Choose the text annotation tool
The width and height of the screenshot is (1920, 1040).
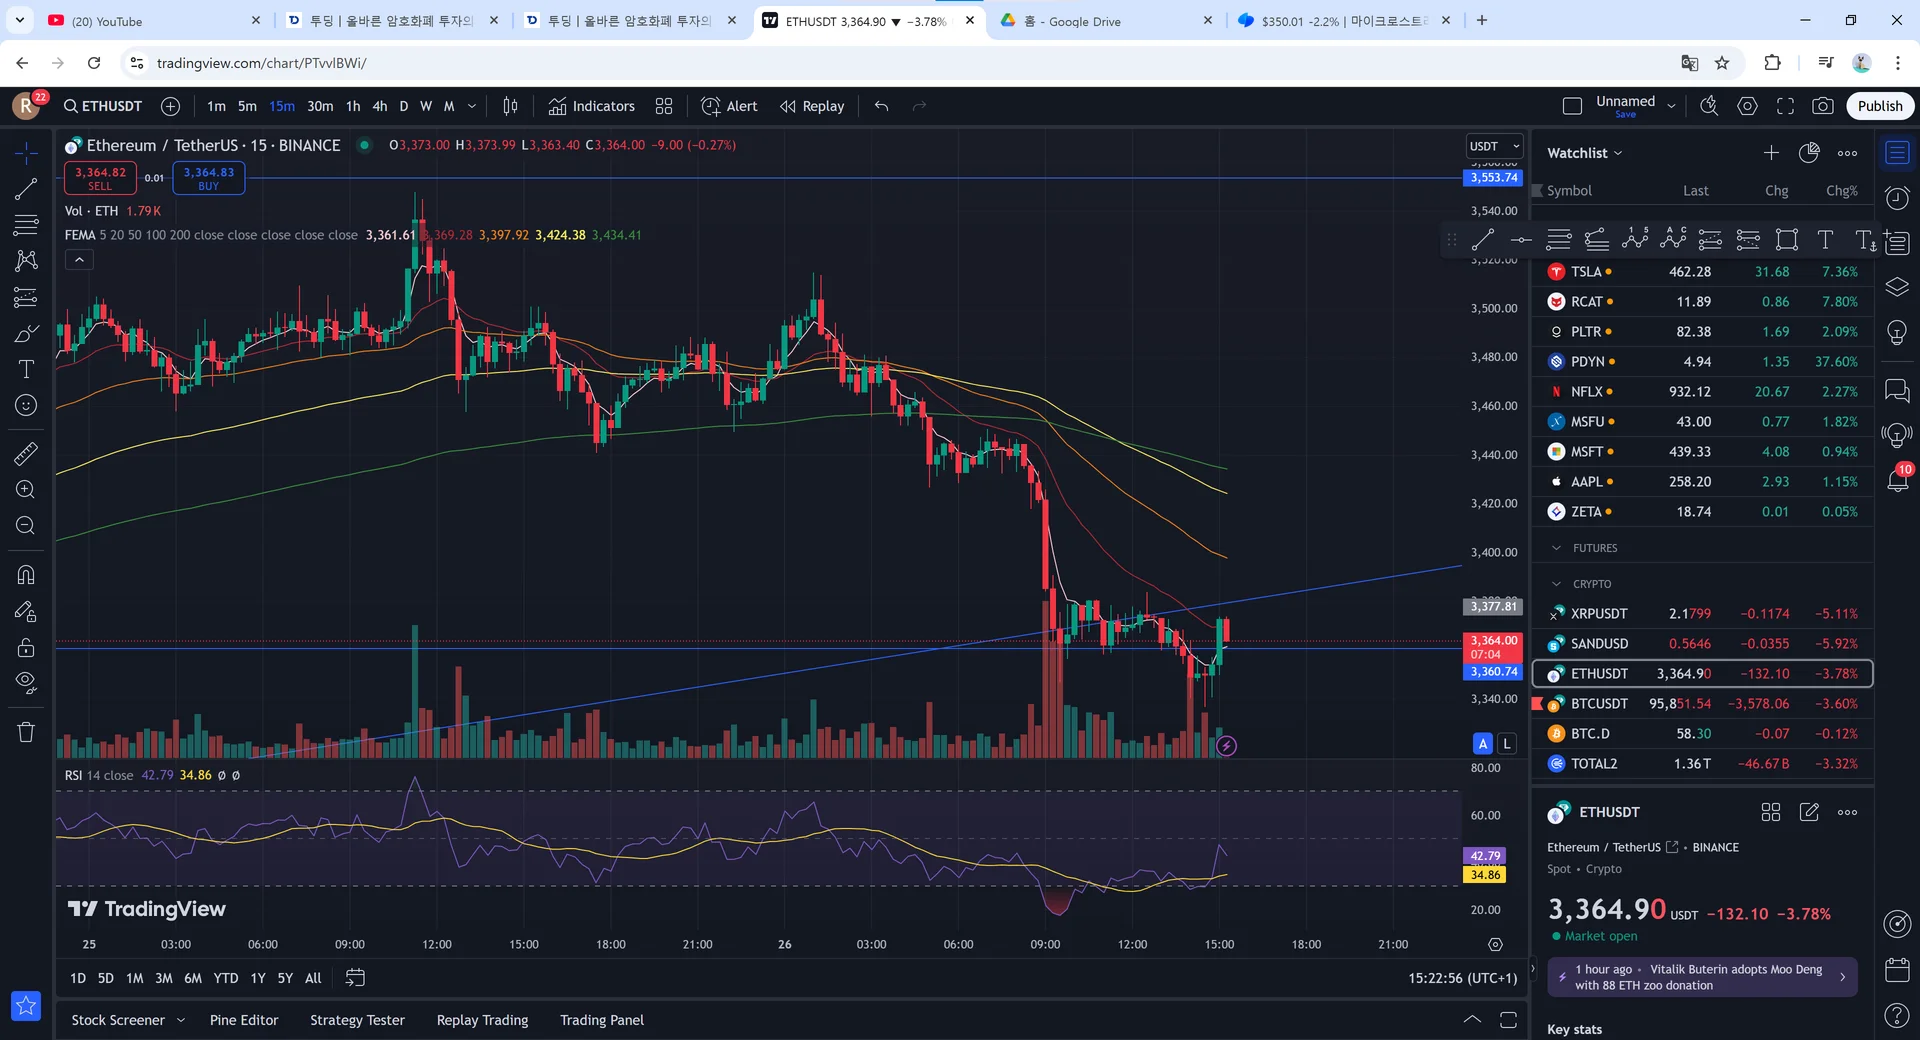pos(26,369)
